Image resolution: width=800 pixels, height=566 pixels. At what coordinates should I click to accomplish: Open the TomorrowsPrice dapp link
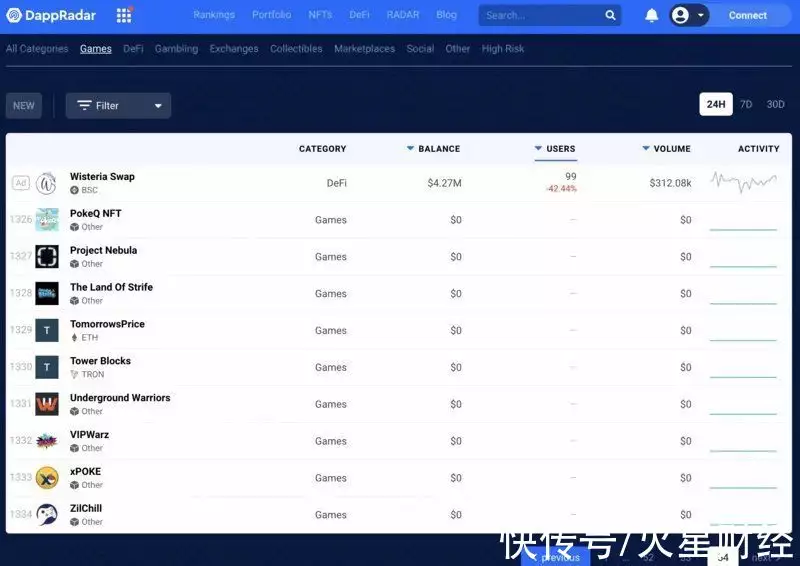click(x=107, y=324)
